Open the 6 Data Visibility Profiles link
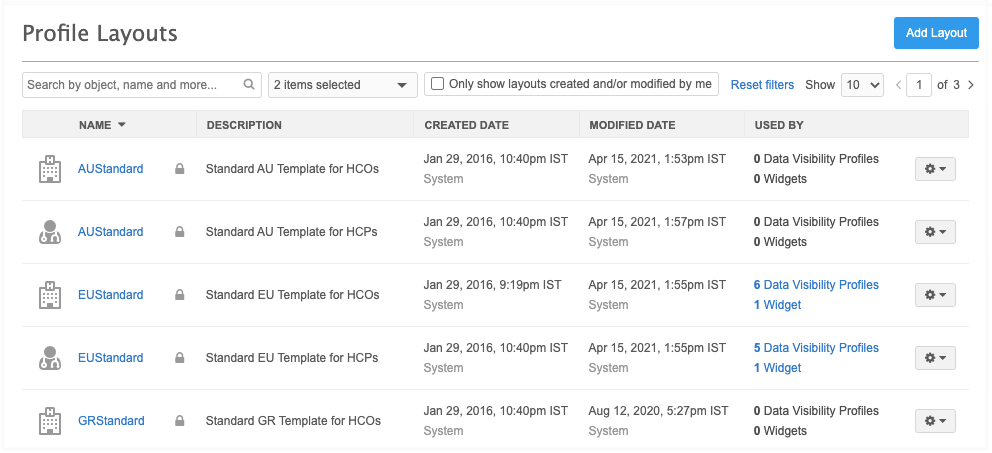Screen dimensions: 992x453 pyautogui.click(x=816, y=285)
